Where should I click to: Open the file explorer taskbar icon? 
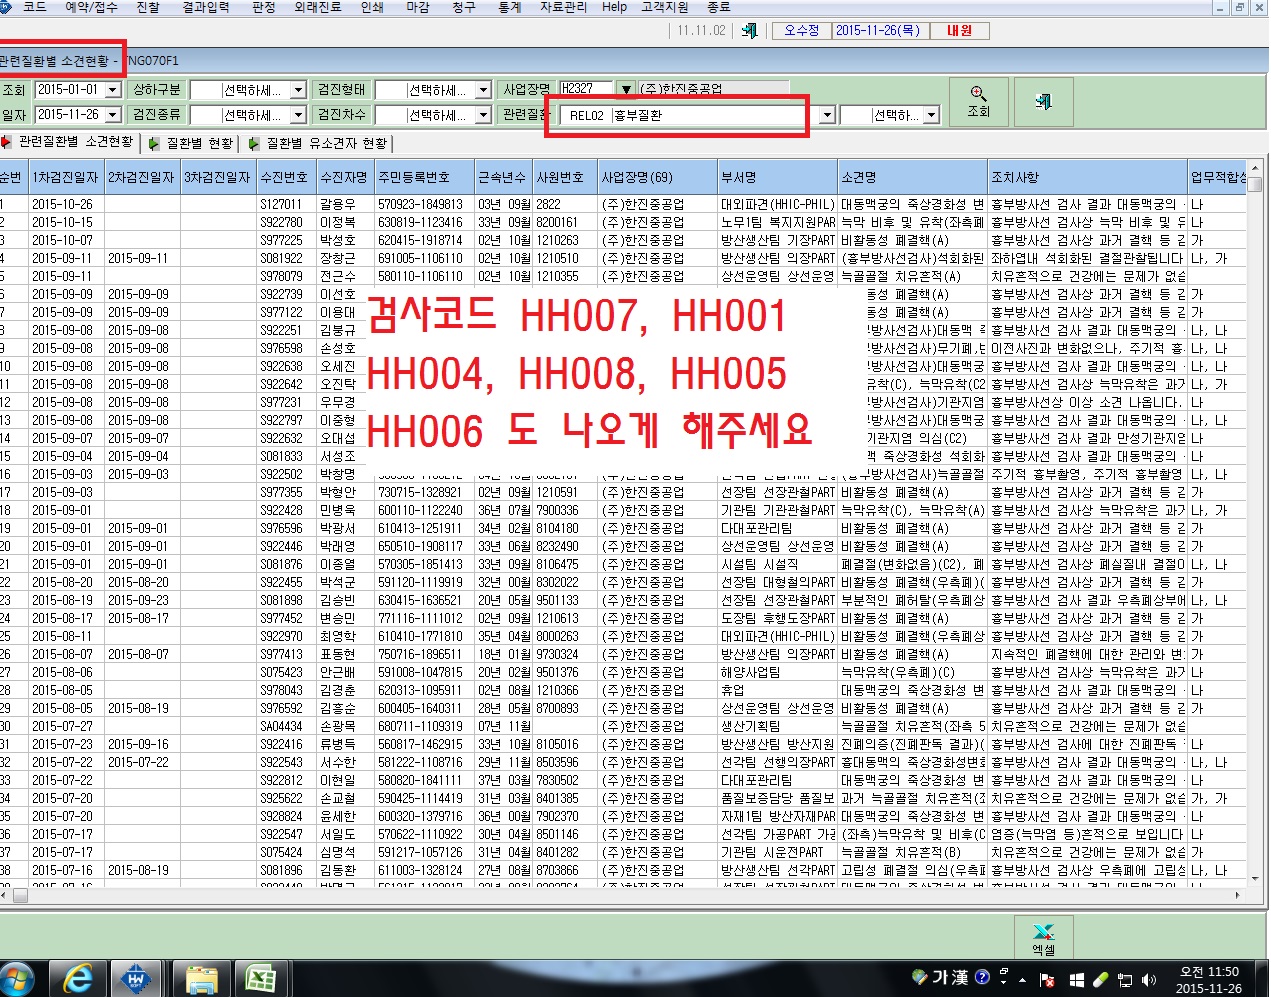click(x=201, y=978)
